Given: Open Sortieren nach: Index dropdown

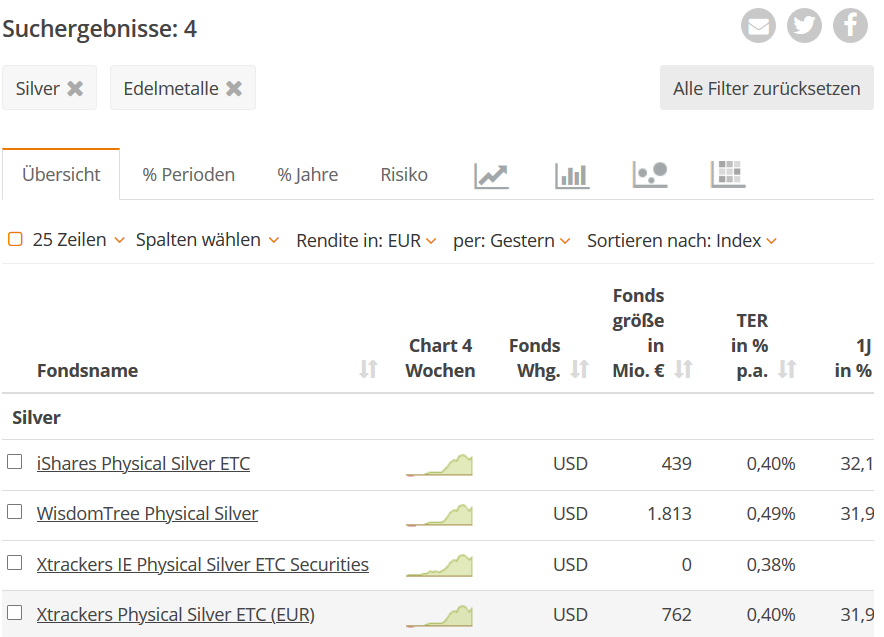Looking at the screenshot, I should (682, 241).
